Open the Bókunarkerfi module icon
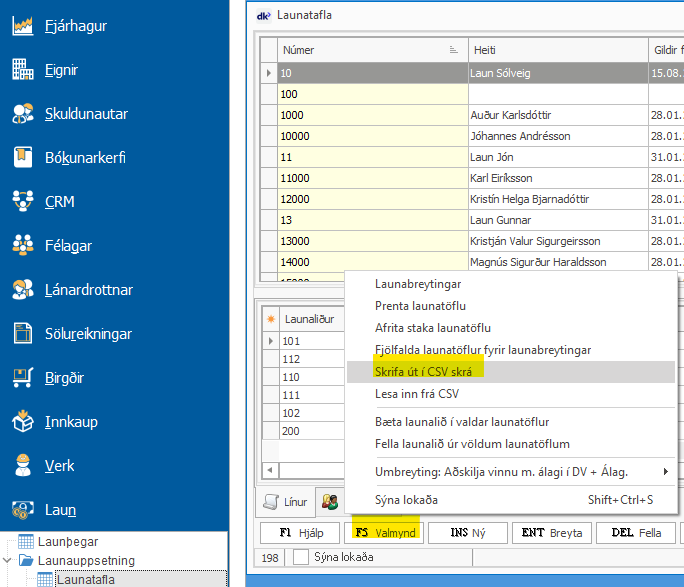 tap(23, 158)
